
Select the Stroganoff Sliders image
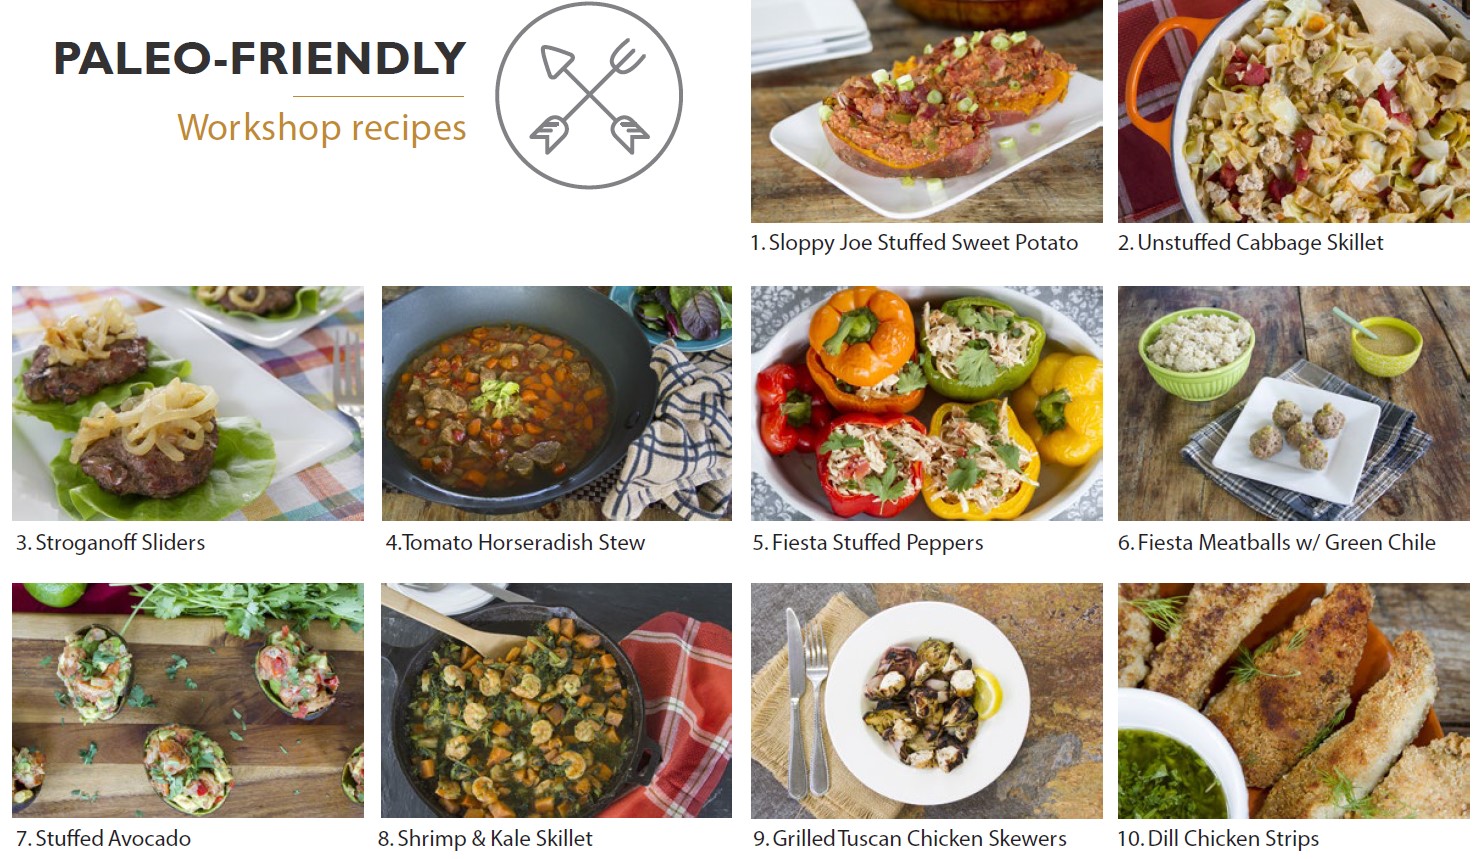click(188, 403)
